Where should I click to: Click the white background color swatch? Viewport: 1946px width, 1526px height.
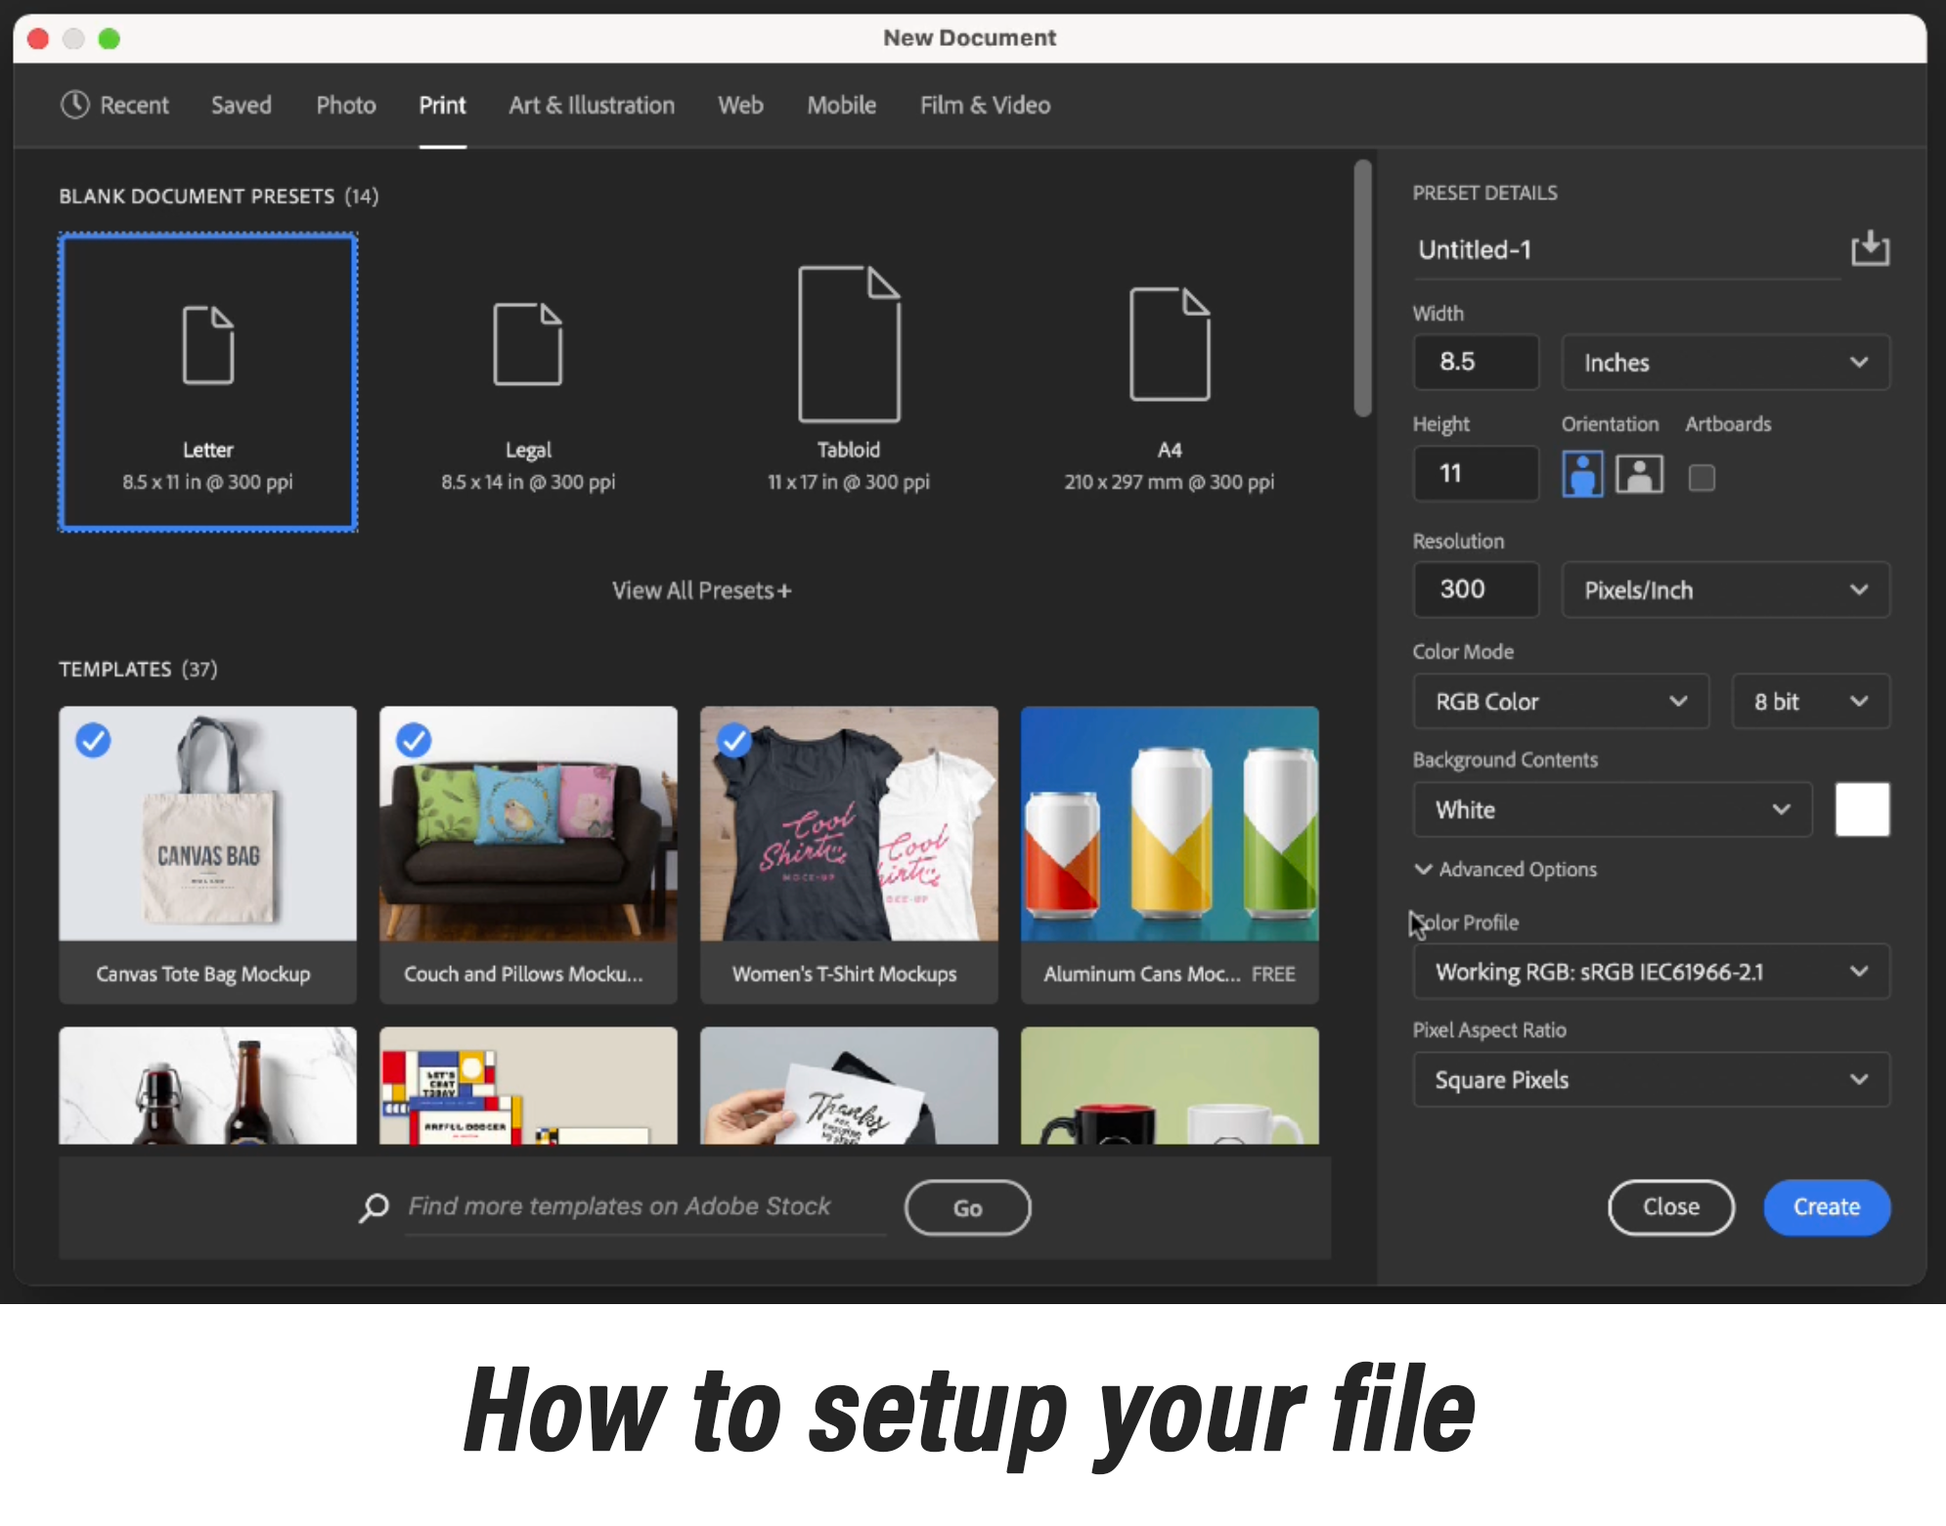pos(1862,809)
